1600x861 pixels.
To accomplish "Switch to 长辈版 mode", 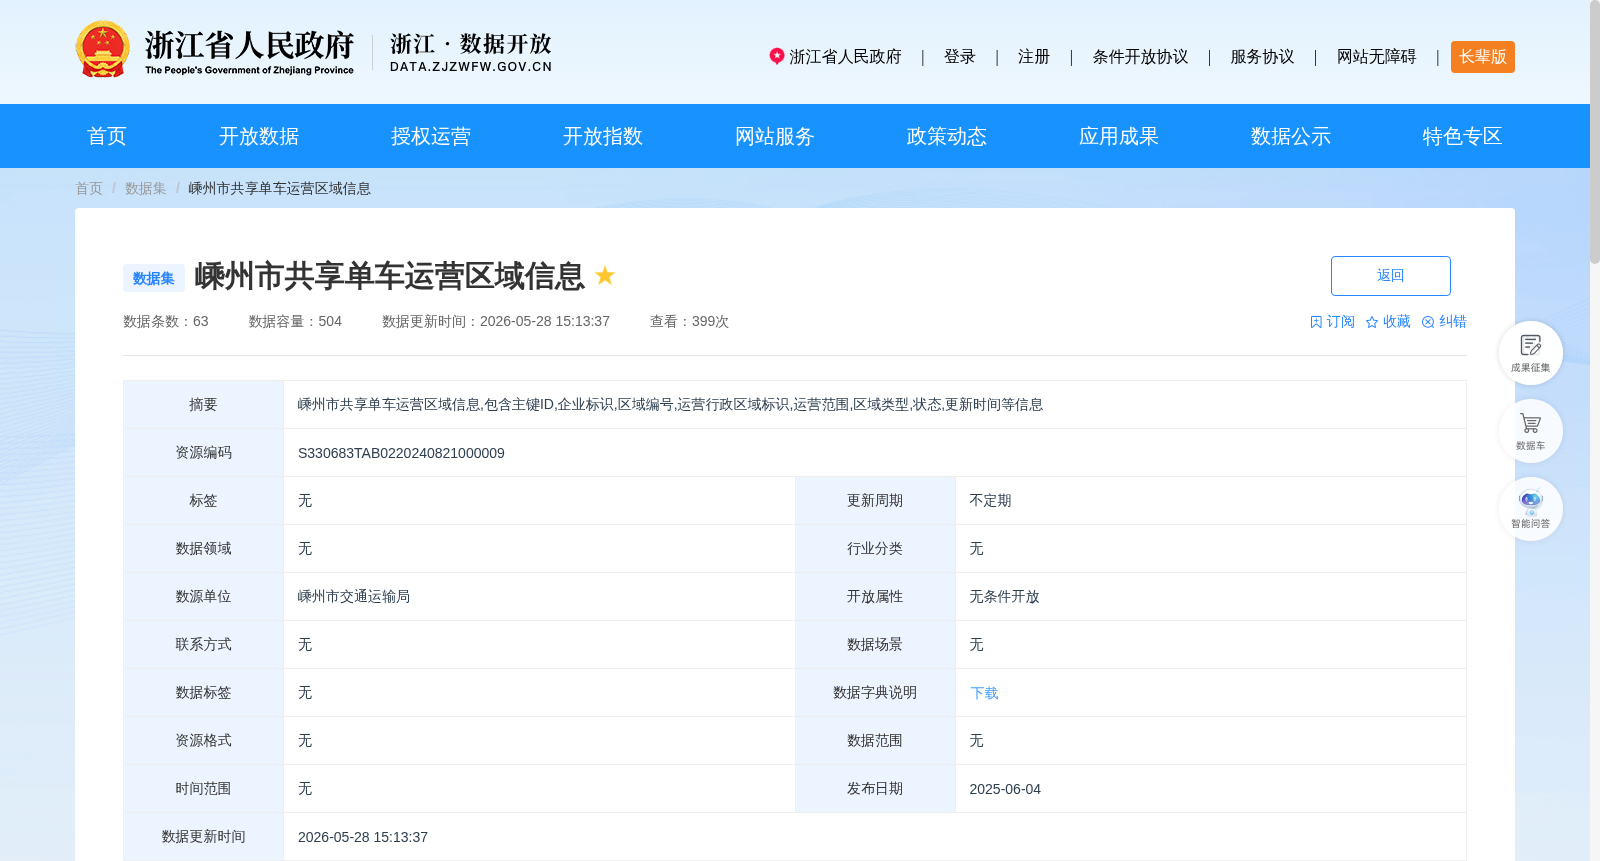I will 1483,57.
